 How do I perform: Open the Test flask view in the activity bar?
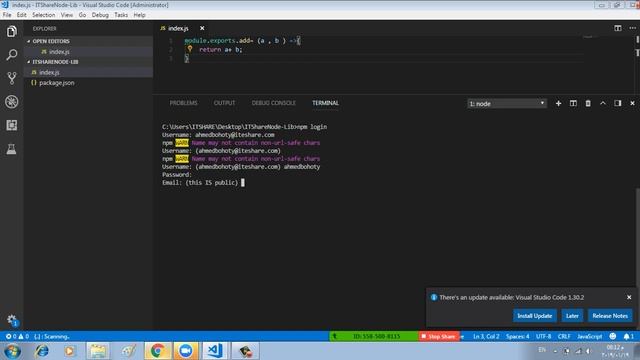pos(11,149)
